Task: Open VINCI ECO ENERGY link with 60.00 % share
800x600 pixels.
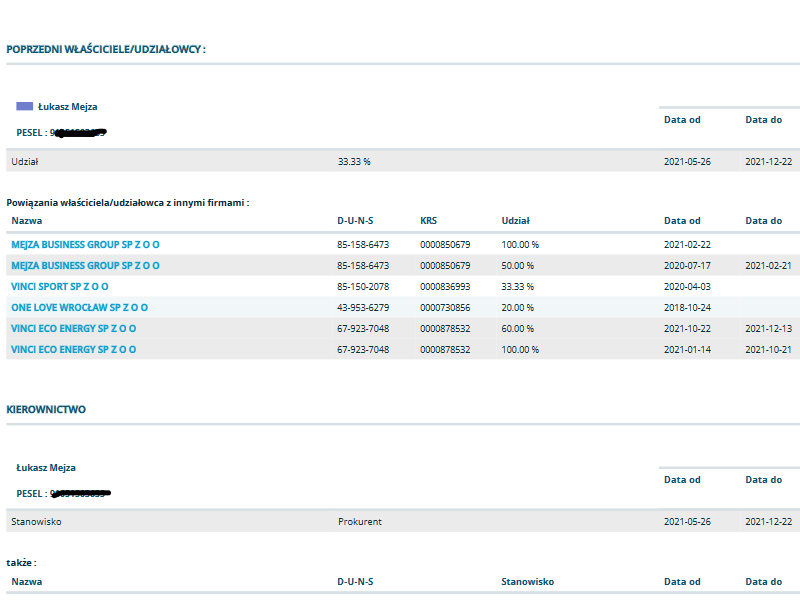Action: (x=73, y=329)
